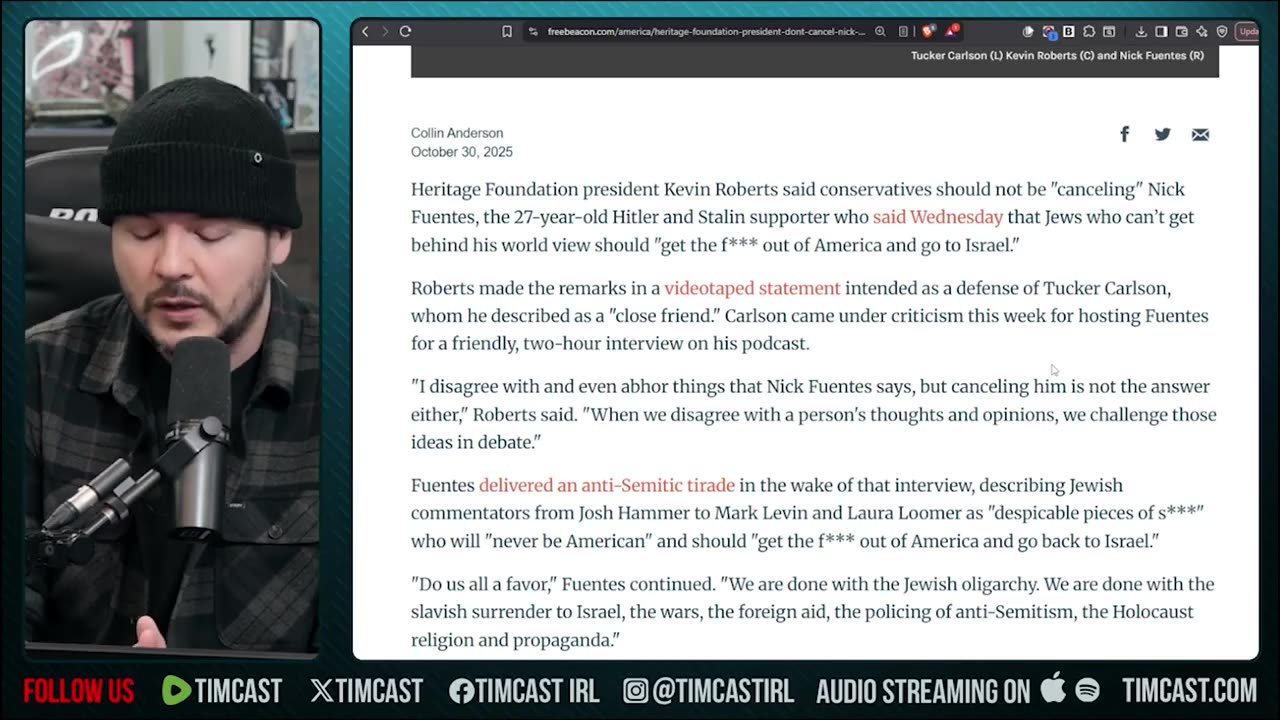Click the freebeacon.com address bar
This screenshot has width=1280, height=720.
coord(706,32)
